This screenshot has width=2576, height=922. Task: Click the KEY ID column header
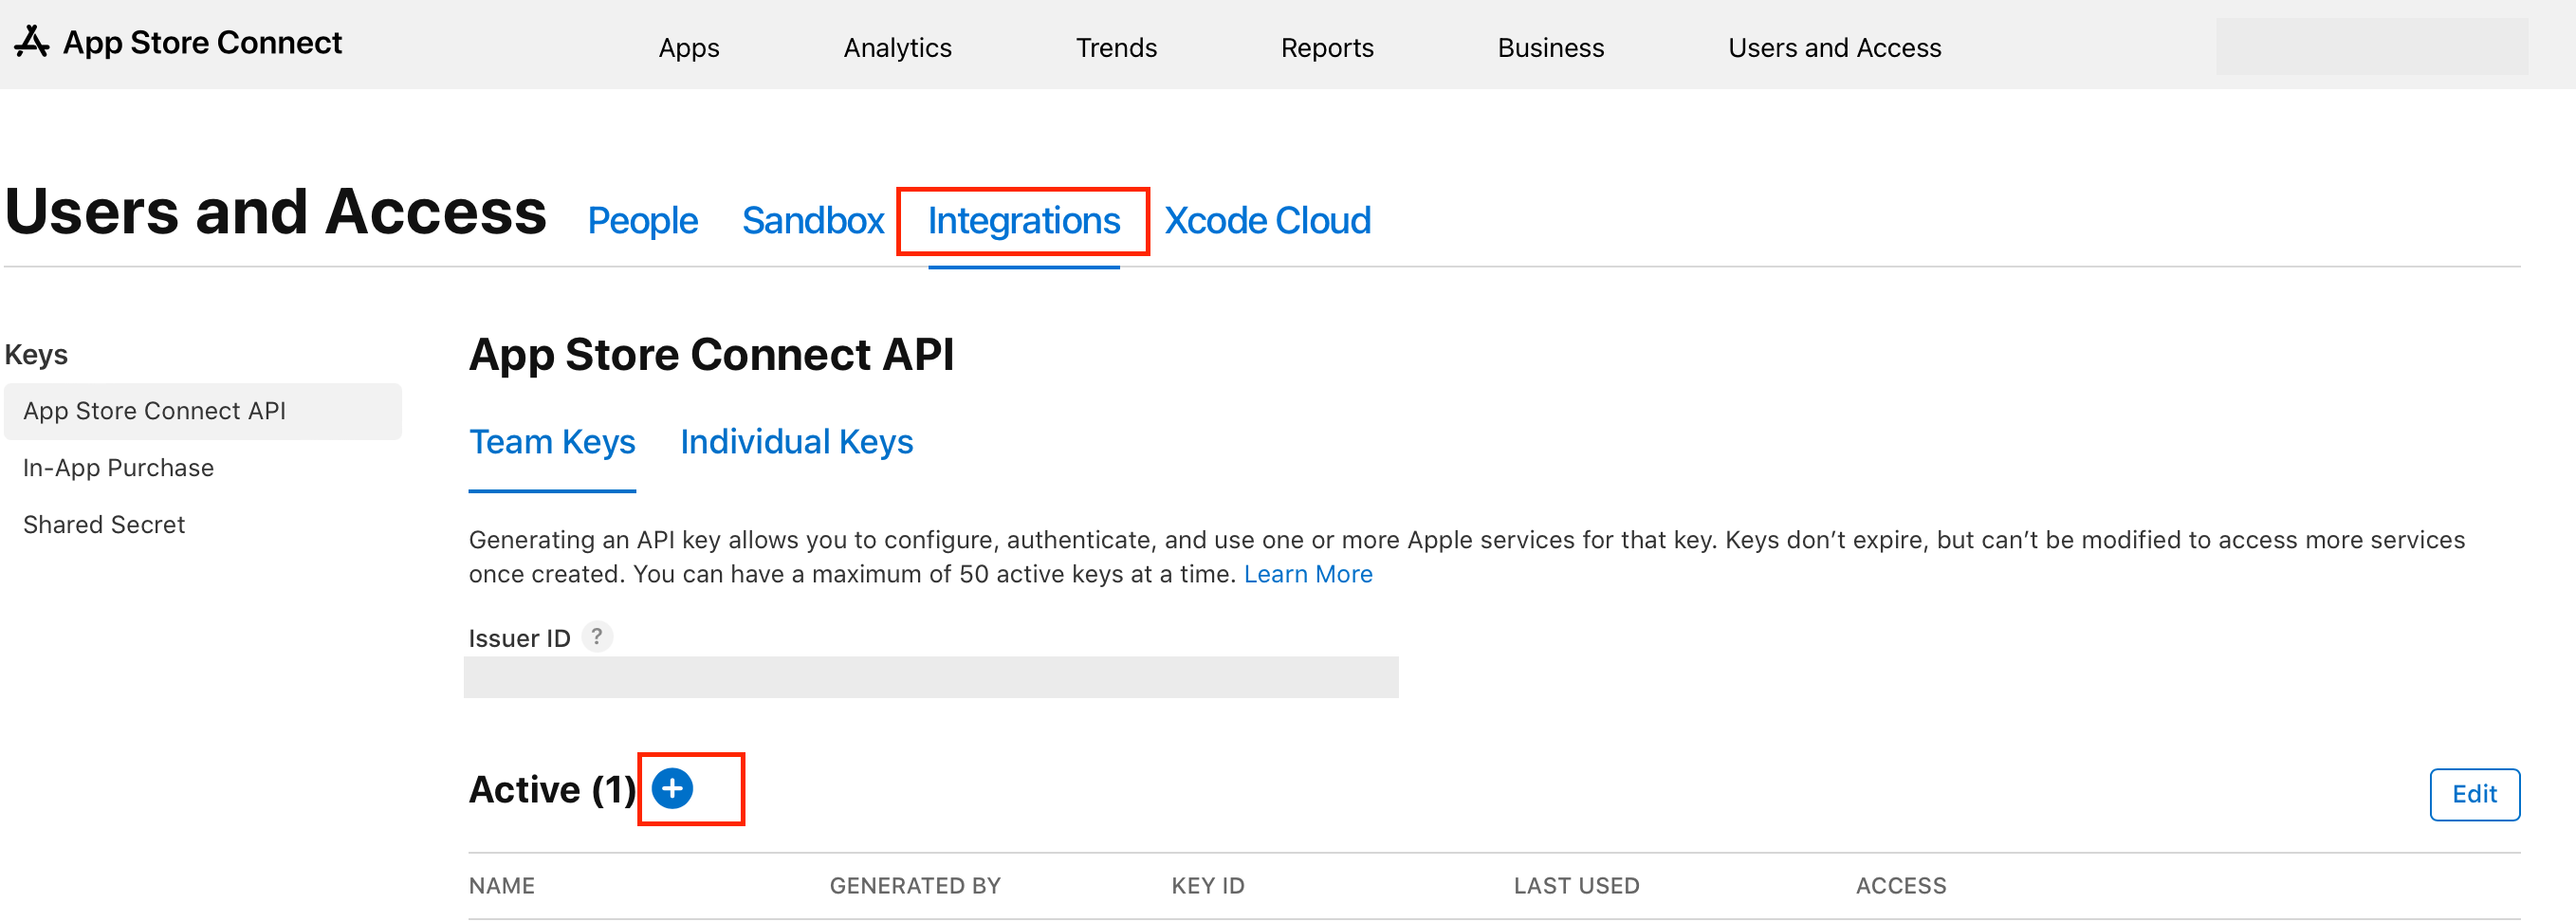tap(1208, 885)
